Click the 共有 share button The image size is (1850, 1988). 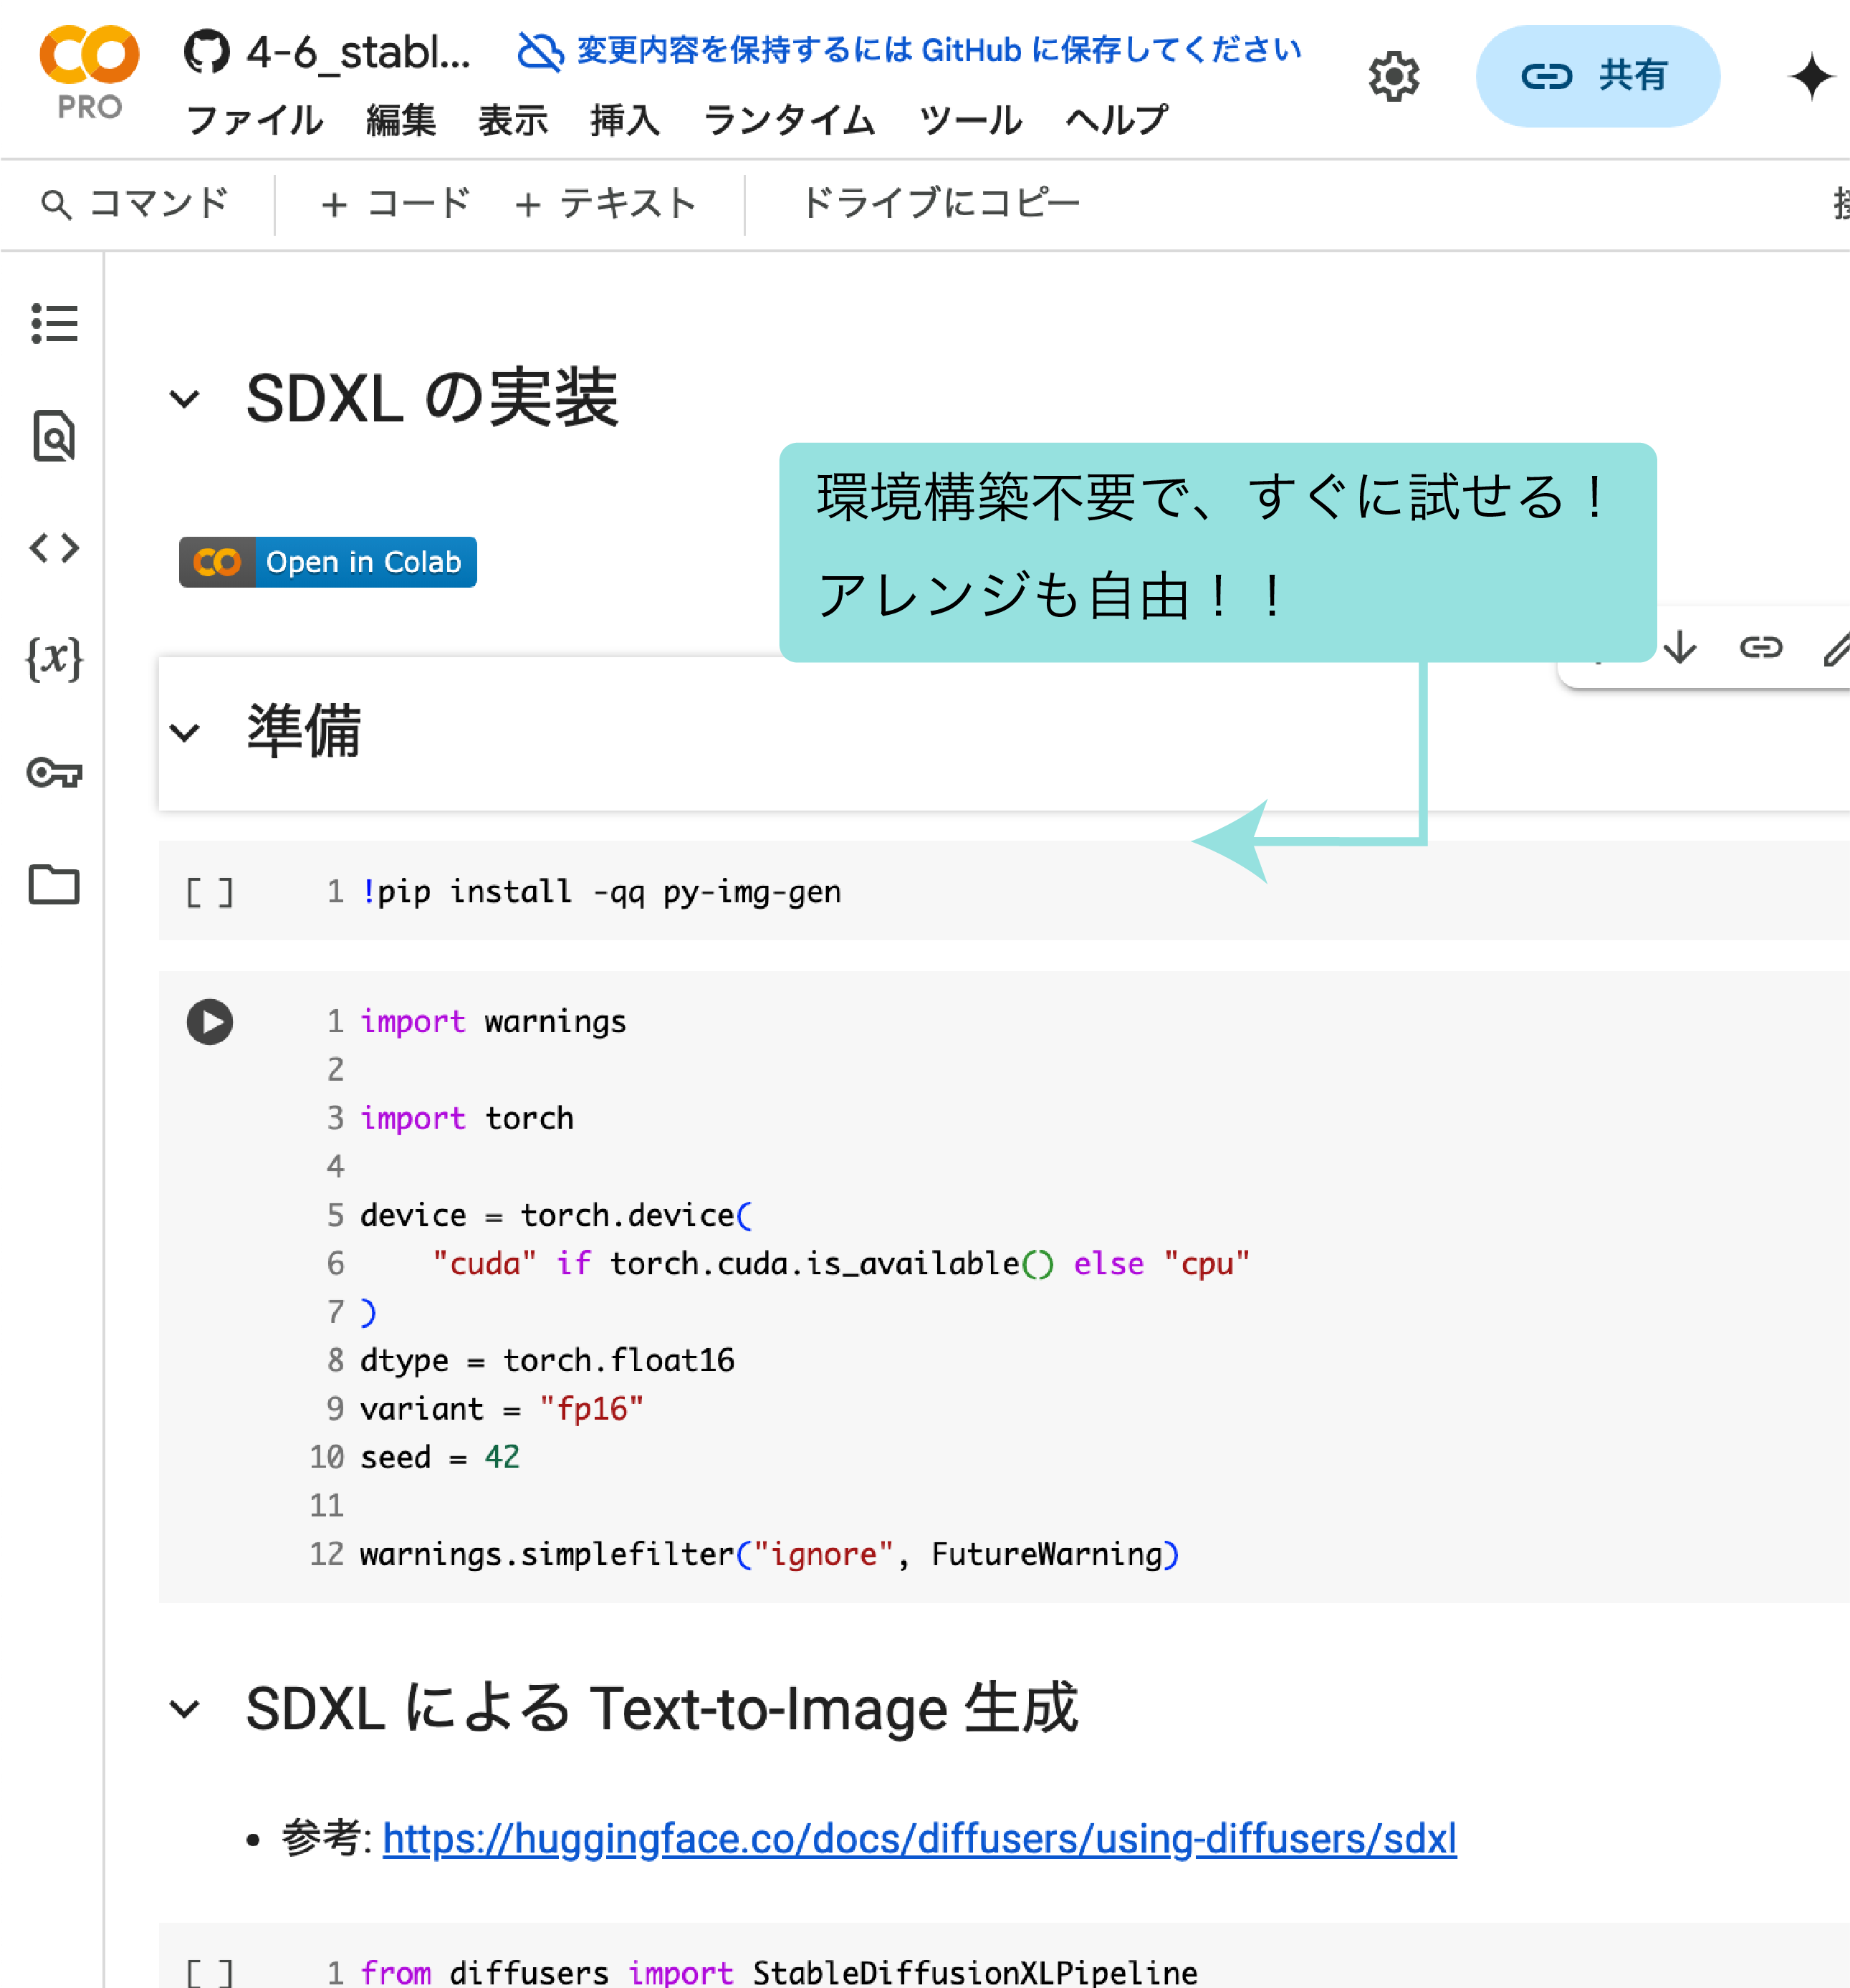[1597, 76]
